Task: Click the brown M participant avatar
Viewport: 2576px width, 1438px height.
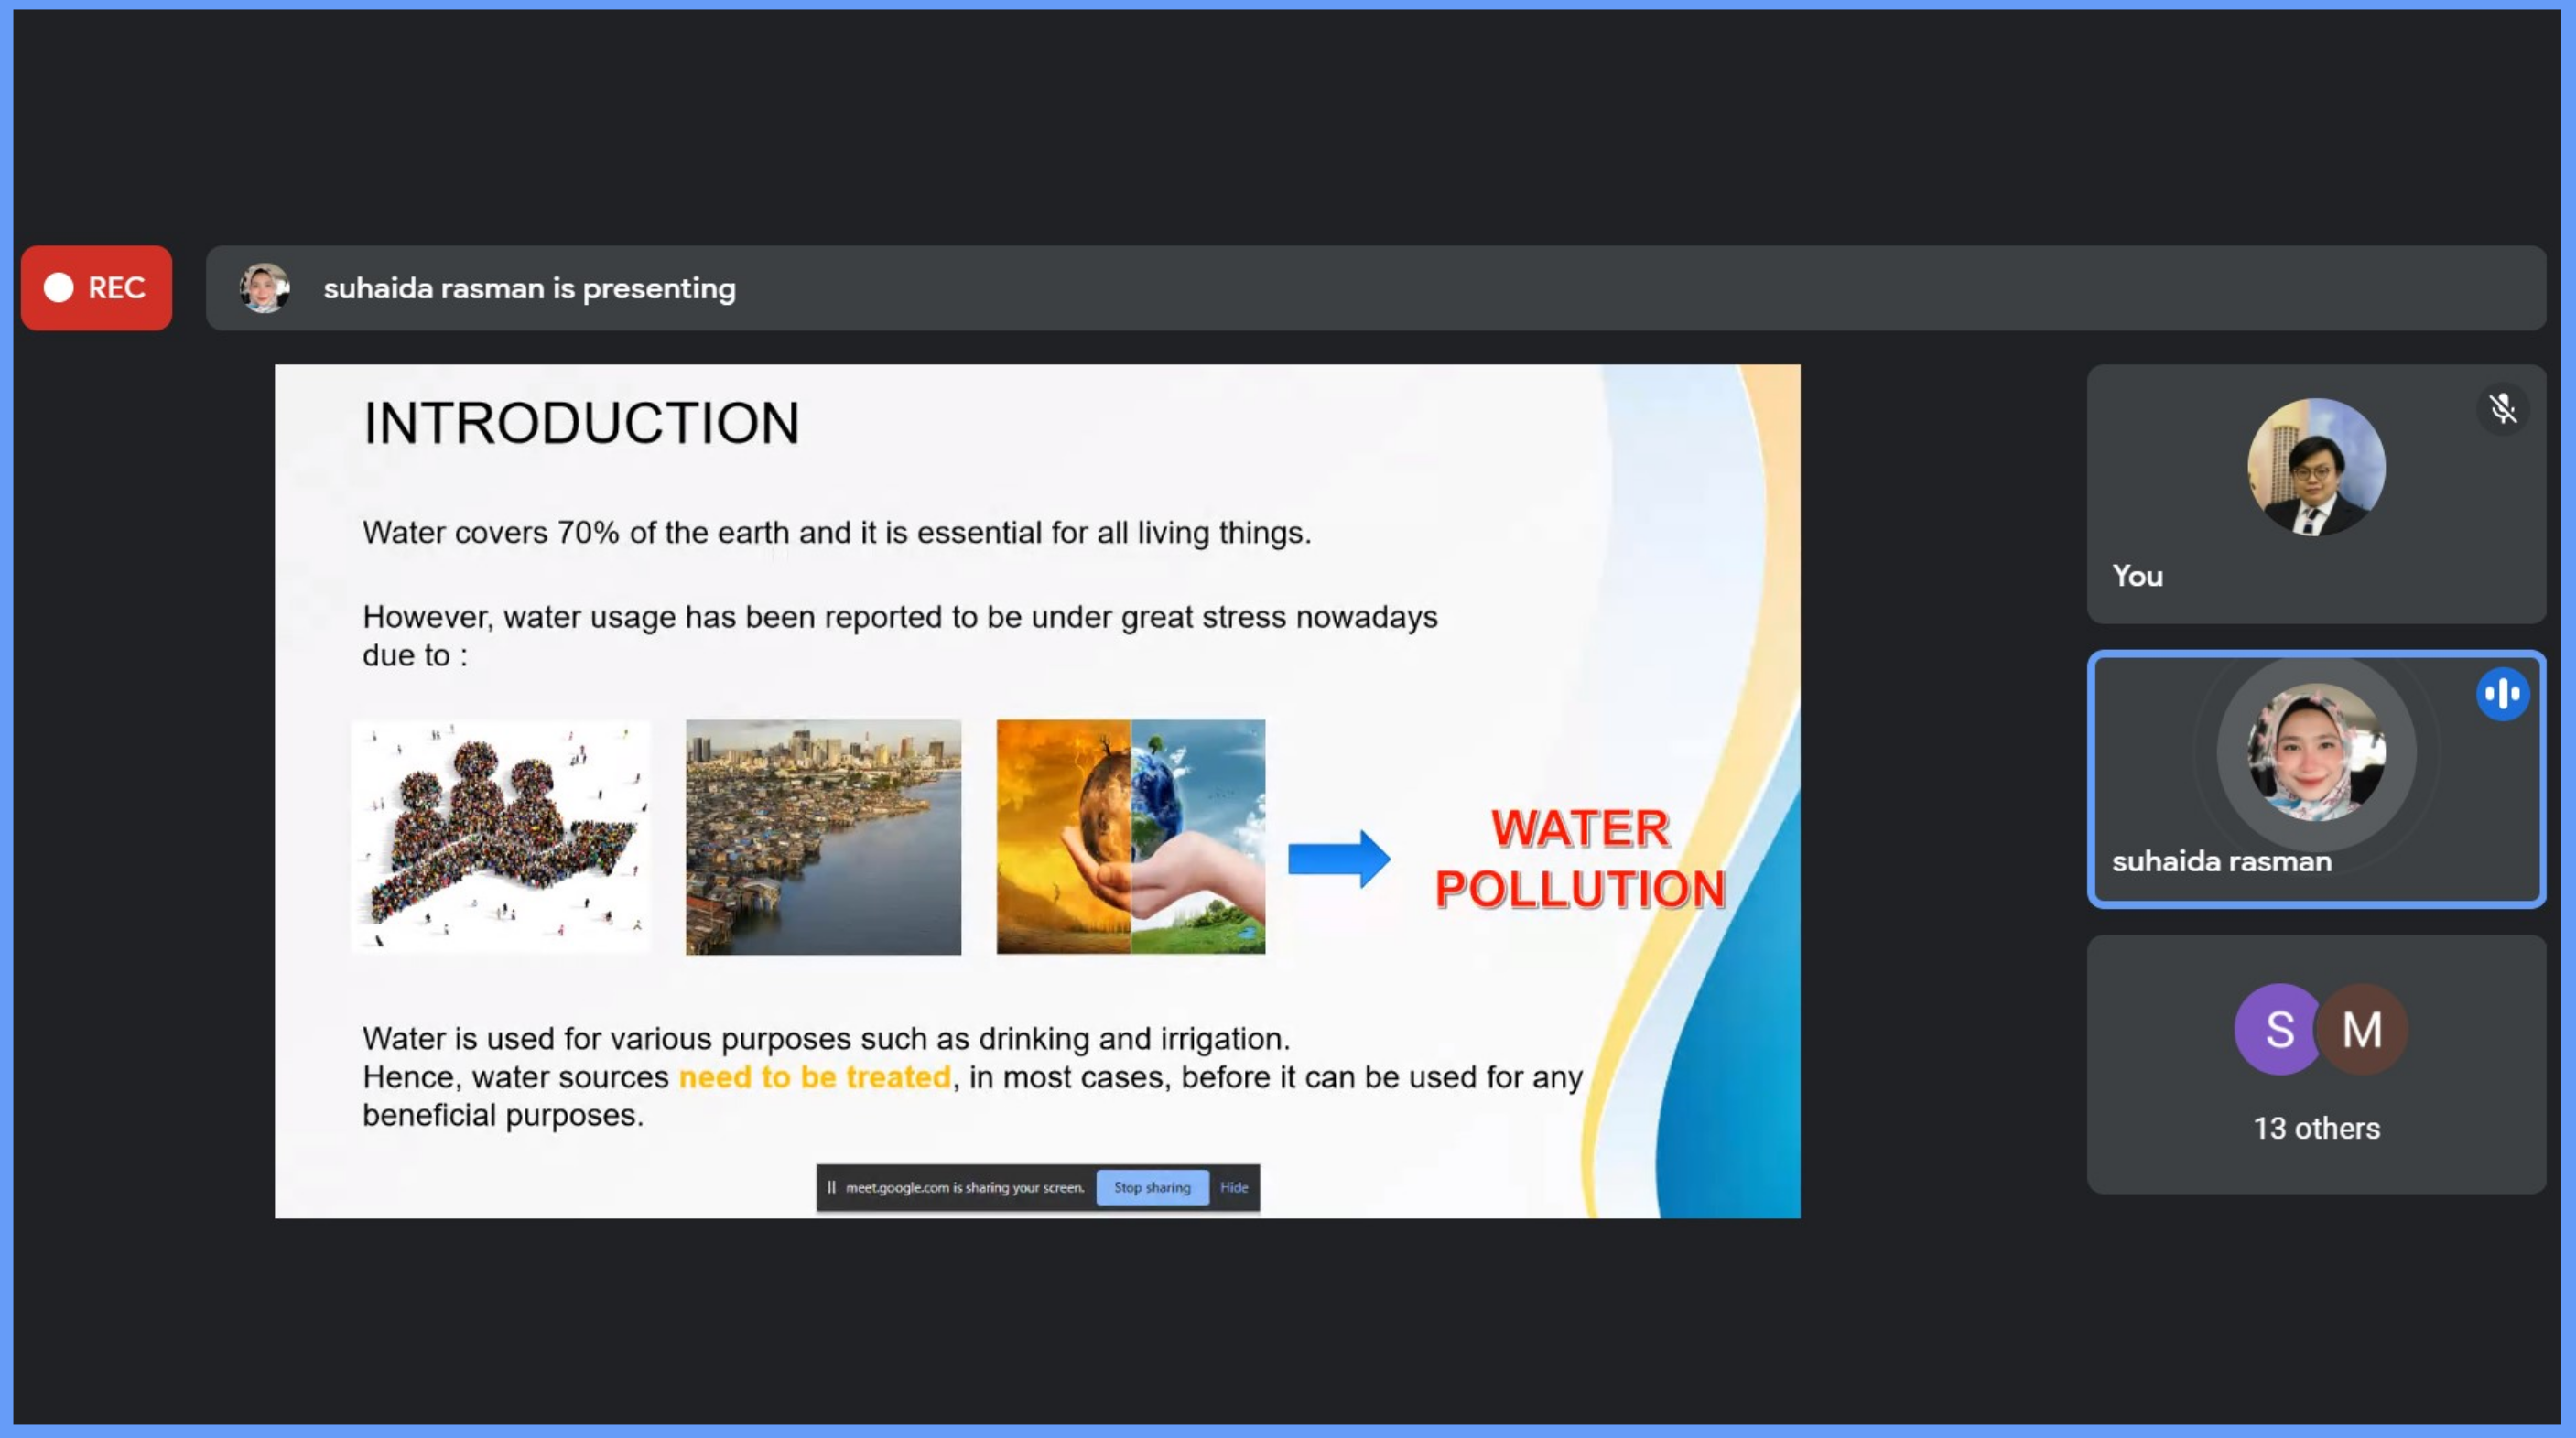Action: coord(2364,1029)
